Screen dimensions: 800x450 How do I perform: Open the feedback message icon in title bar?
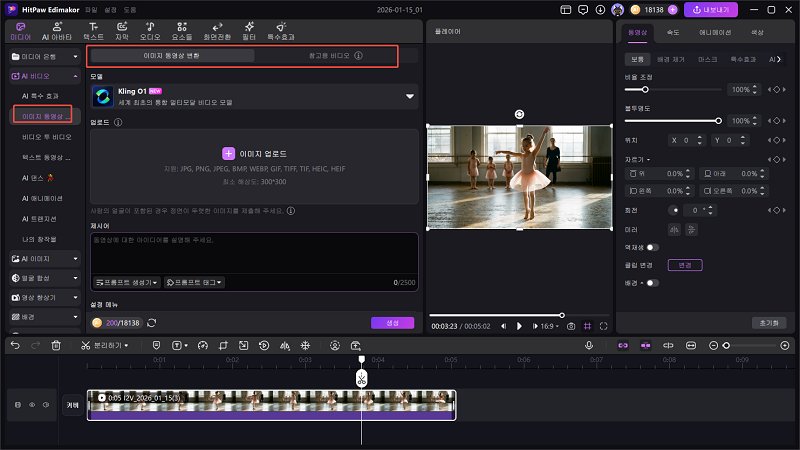point(583,10)
